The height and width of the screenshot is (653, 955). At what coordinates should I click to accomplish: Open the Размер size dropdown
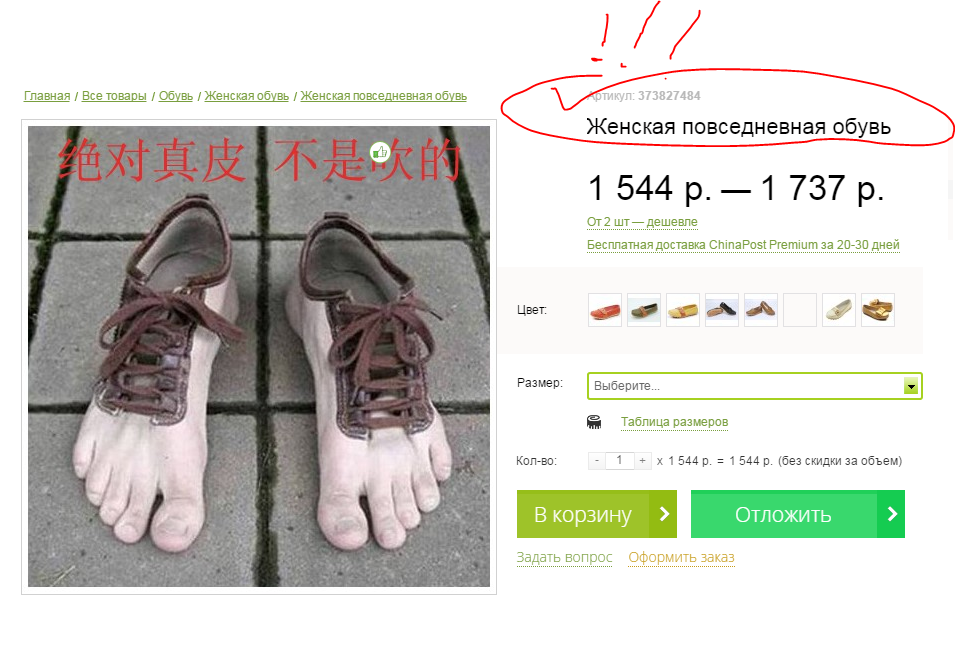coord(755,386)
